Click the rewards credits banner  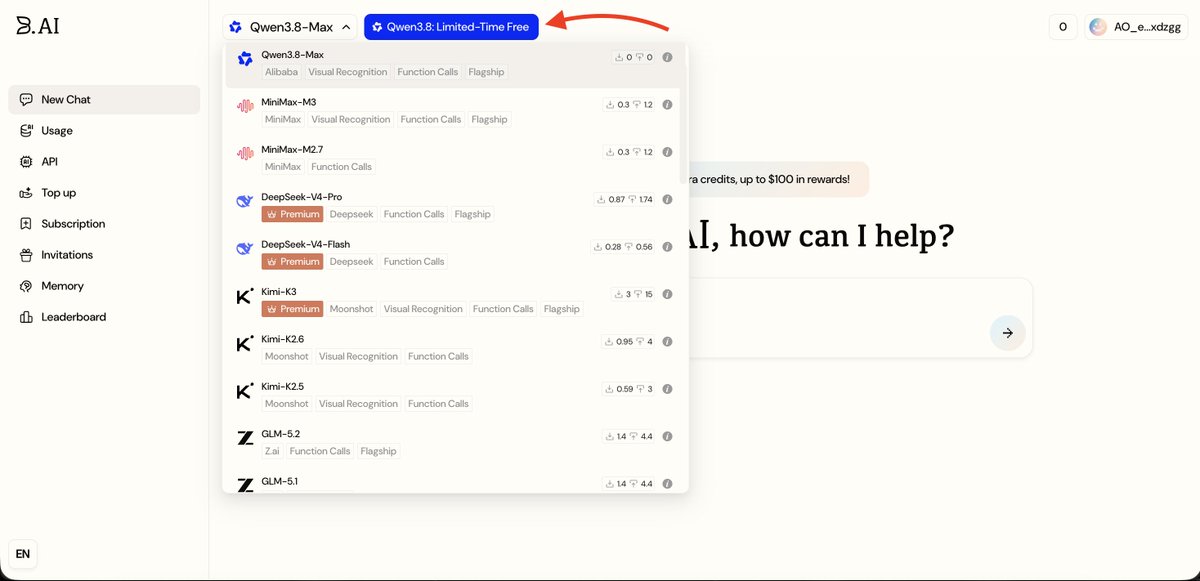coord(778,179)
